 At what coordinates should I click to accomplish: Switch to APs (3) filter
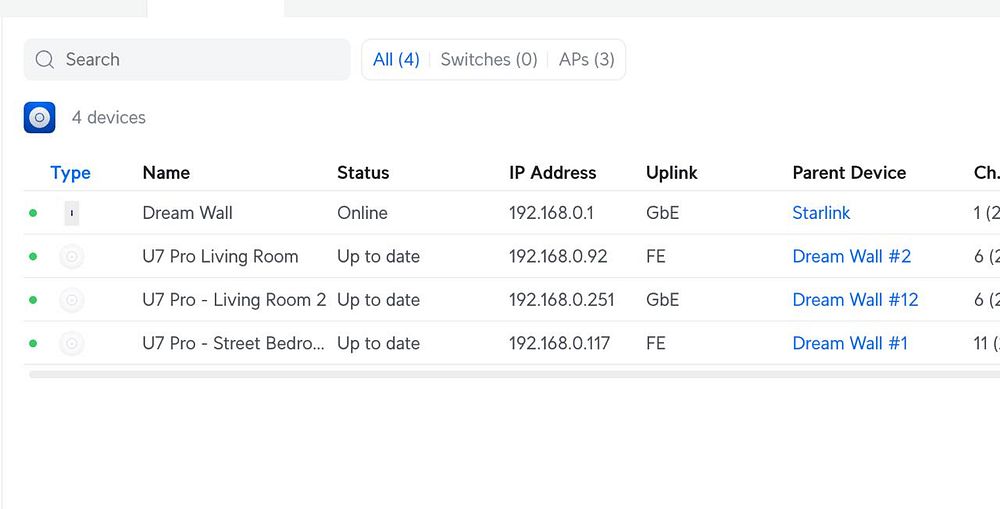(x=586, y=60)
